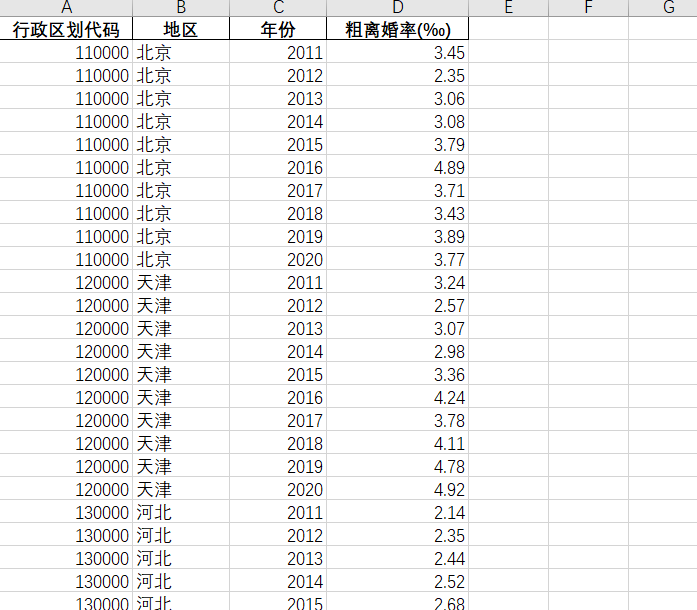Click the 粗离婚率(‰) header cell
Viewport: 697px width, 610px height.
click(x=397, y=29)
